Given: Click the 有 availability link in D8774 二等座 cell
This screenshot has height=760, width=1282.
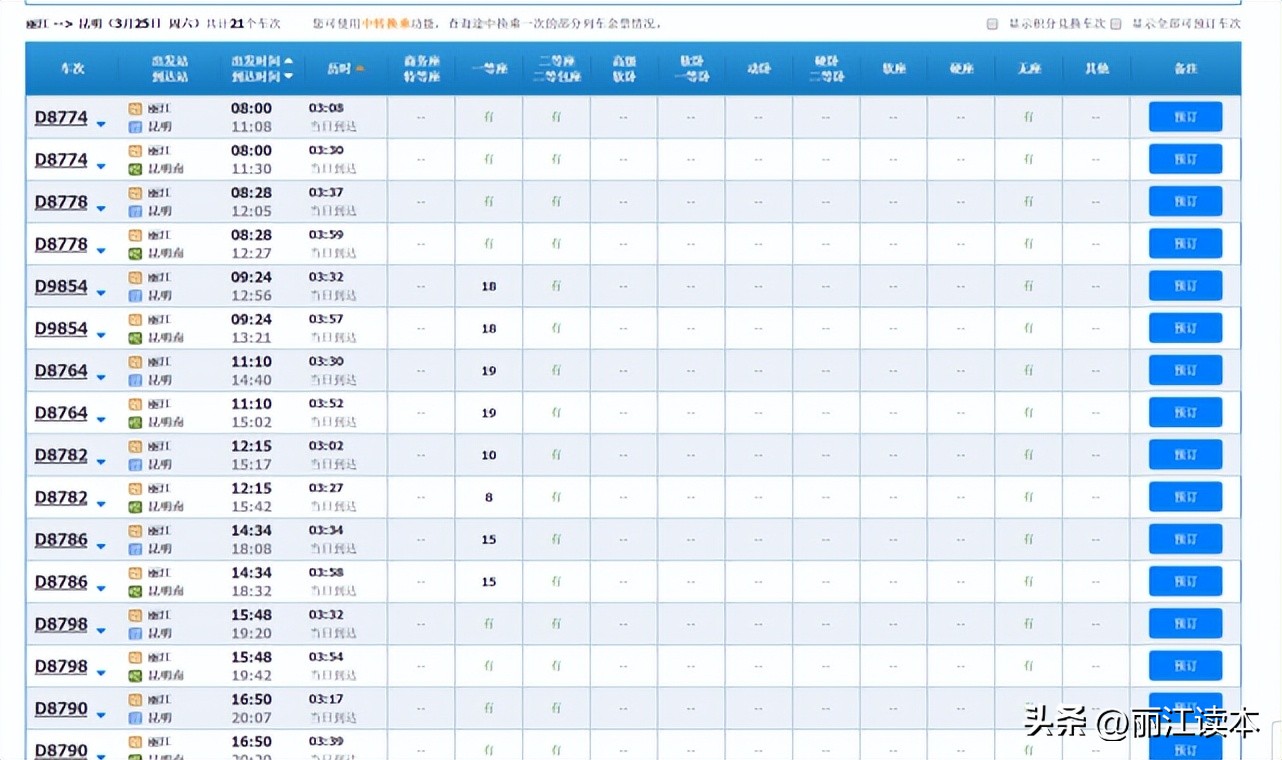Looking at the screenshot, I should point(556,116).
